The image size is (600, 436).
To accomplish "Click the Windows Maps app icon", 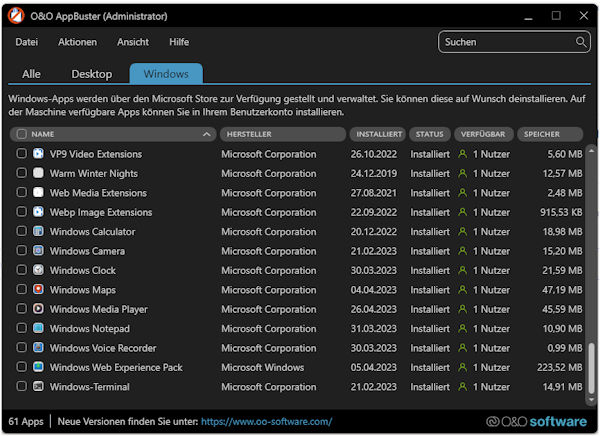I will click(38, 289).
